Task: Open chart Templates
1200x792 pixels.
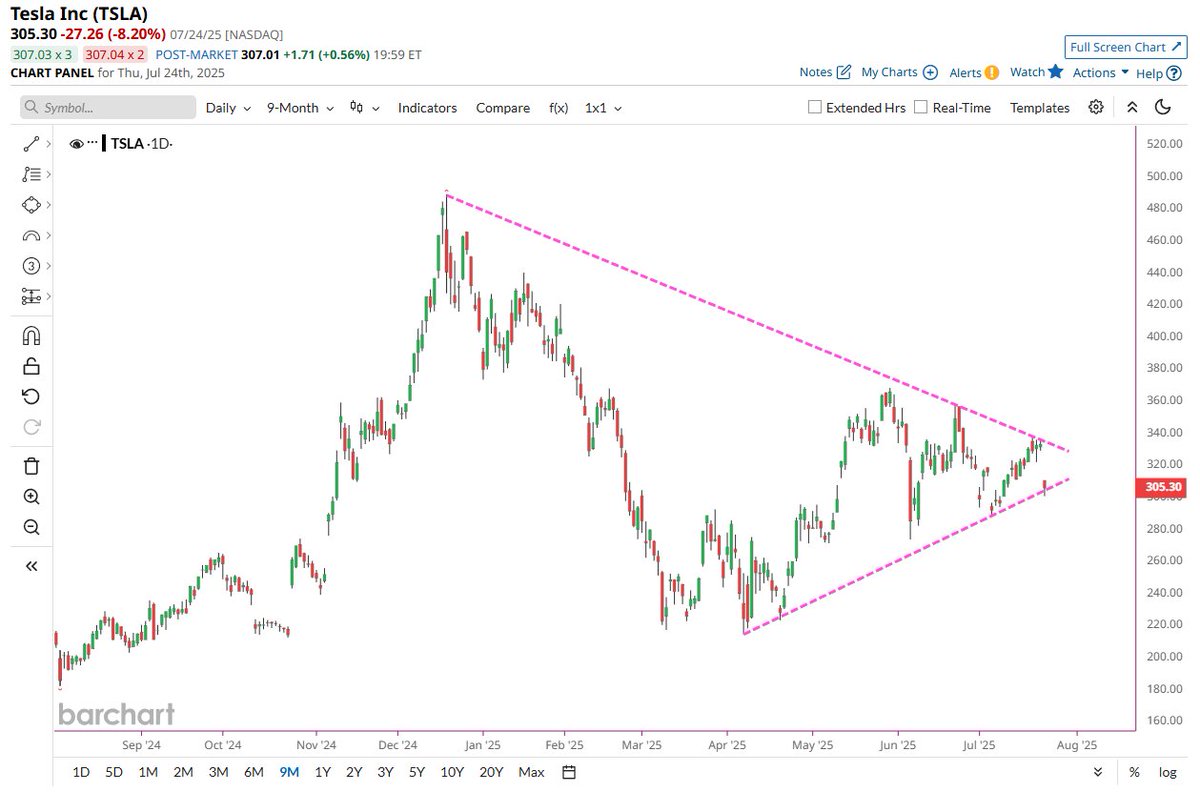Action: [1039, 107]
